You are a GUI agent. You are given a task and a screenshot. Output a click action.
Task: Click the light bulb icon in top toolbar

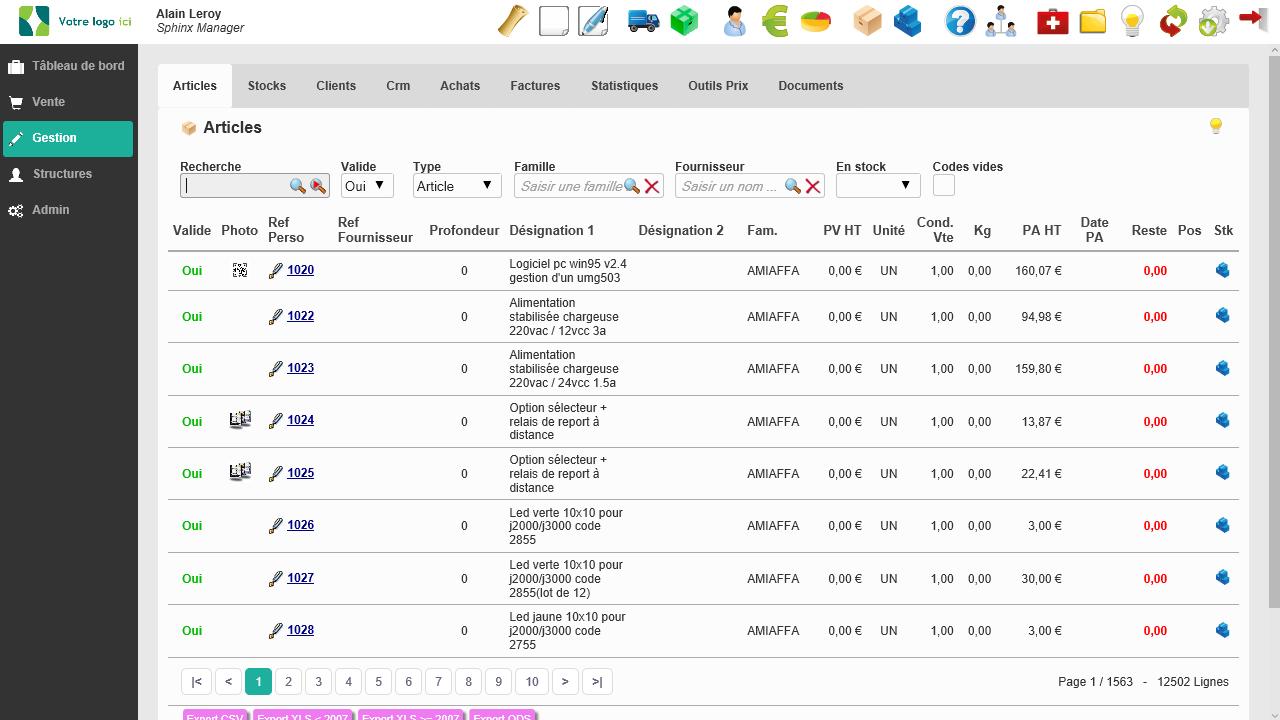[x=1132, y=21]
